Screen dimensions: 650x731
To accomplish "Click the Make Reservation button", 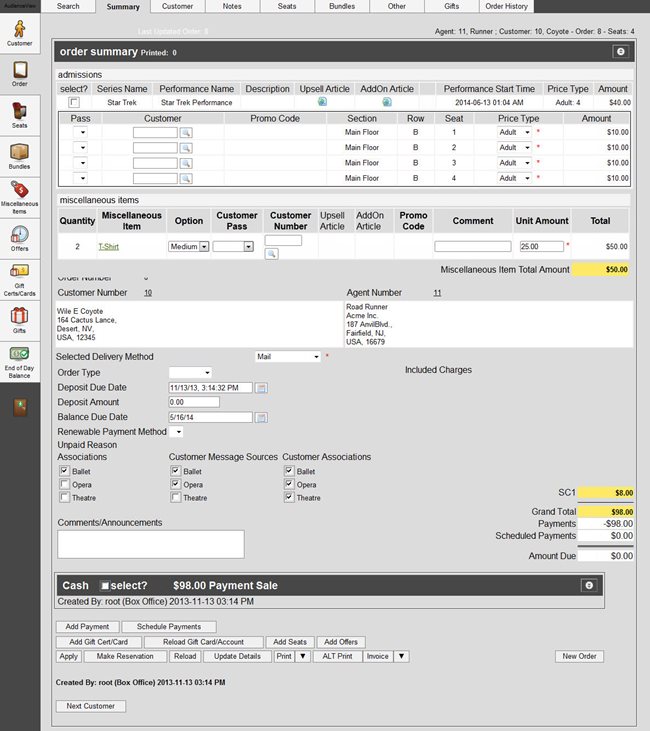I will tap(125, 656).
